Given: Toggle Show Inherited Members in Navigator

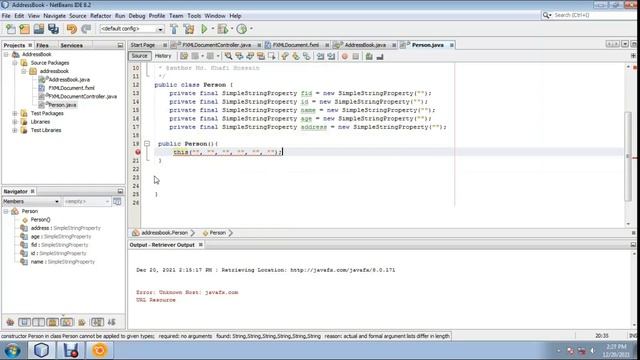Looking at the screenshot, I should point(10,322).
